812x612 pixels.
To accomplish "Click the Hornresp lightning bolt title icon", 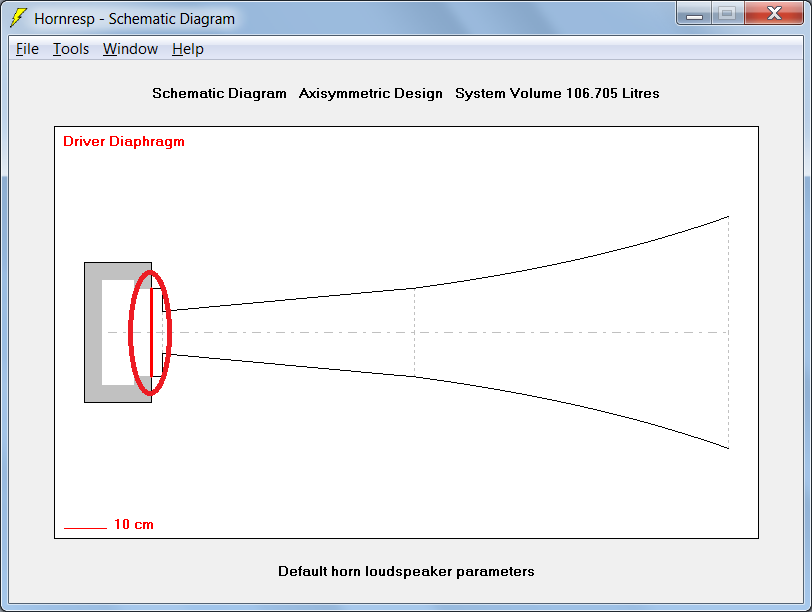I will [x=18, y=18].
